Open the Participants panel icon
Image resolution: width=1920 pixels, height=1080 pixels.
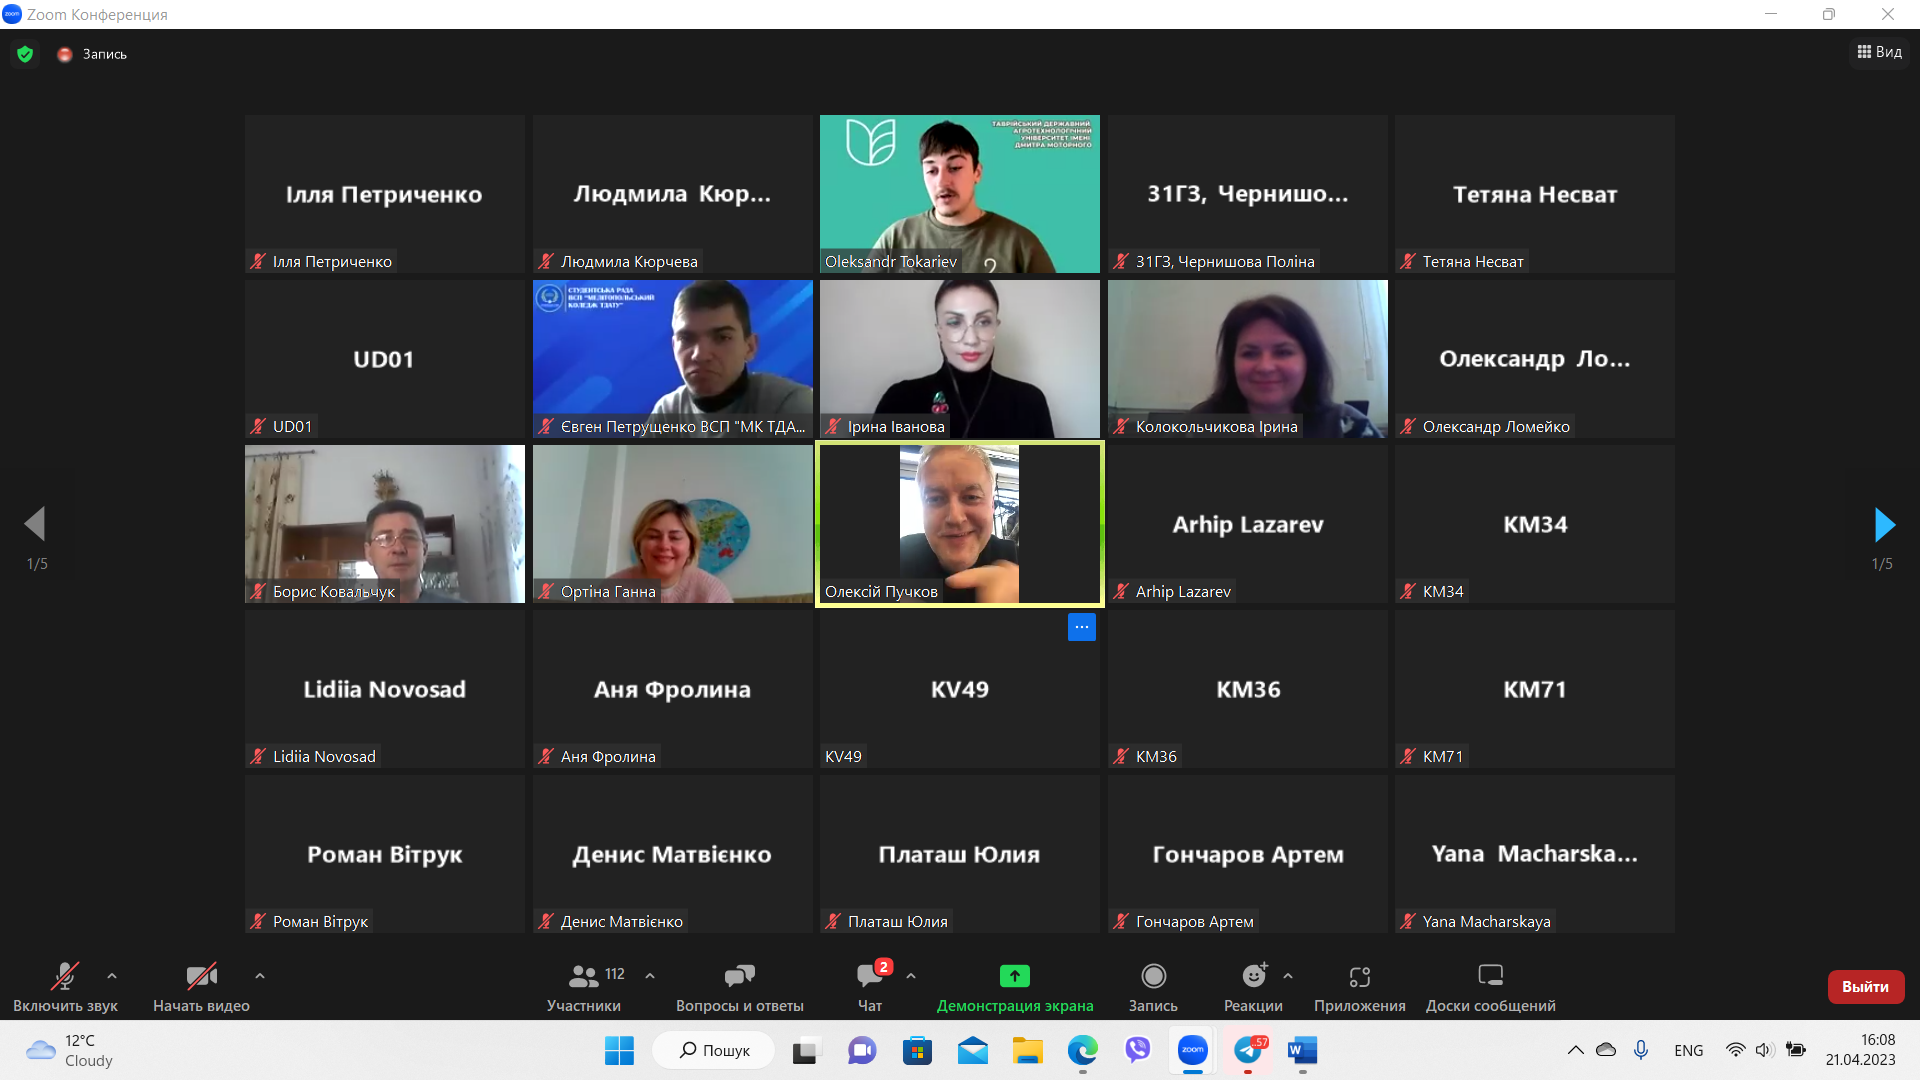[584, 976]
